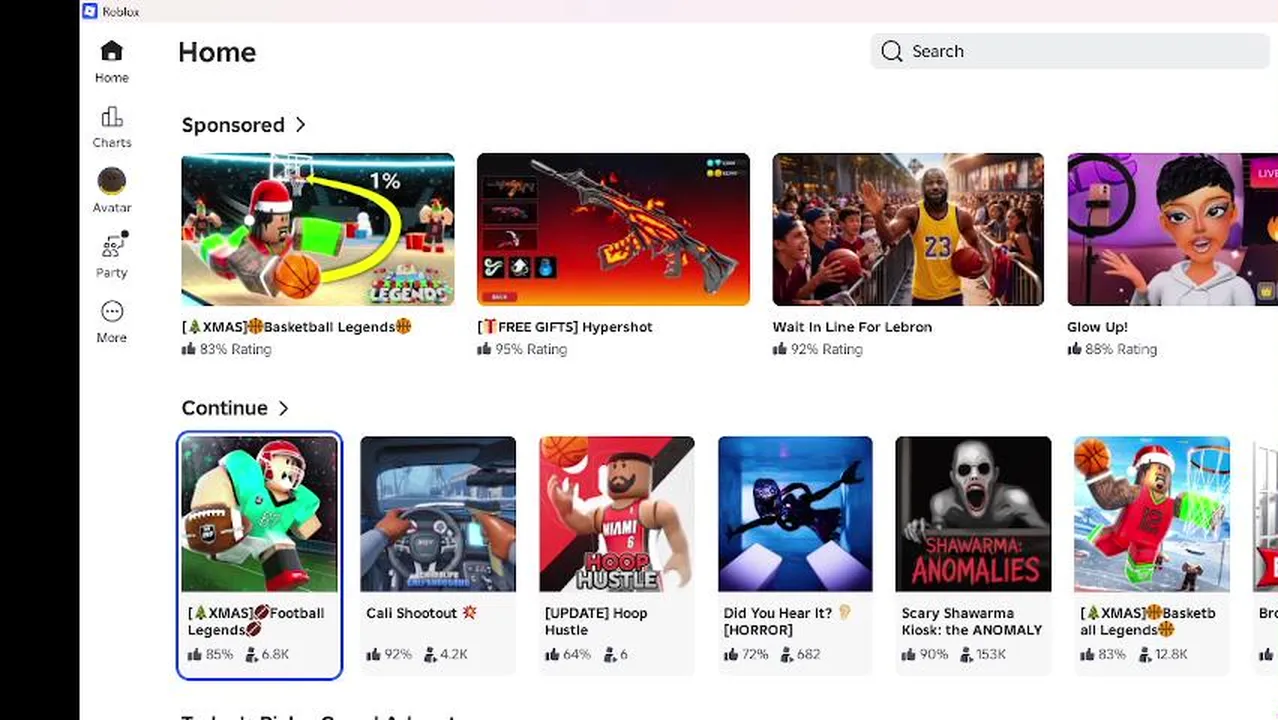Open Did You Hear It? horror thumbnail

[795, 514]
